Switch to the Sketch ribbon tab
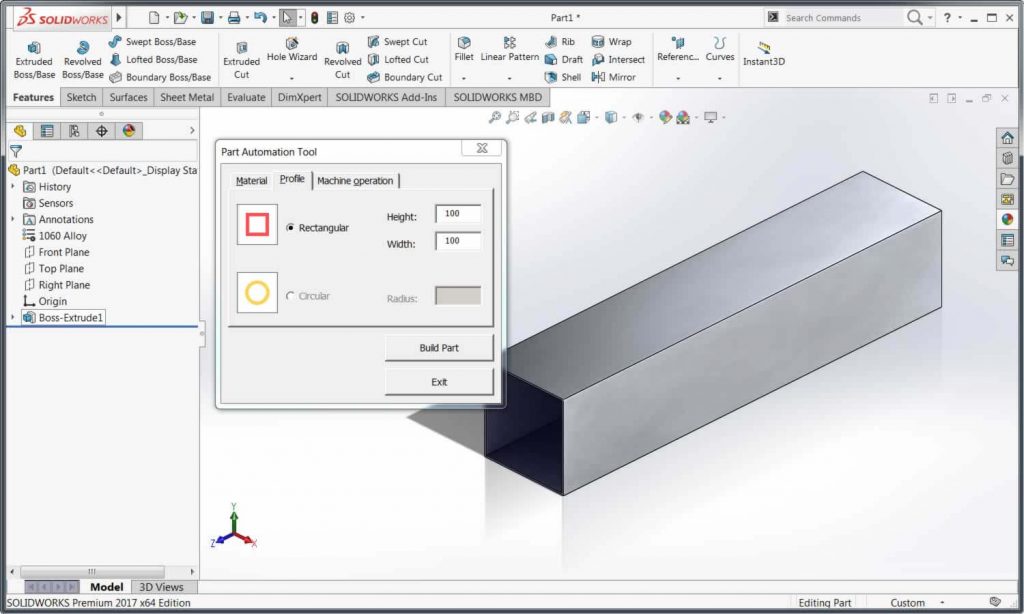 point(81,97)
